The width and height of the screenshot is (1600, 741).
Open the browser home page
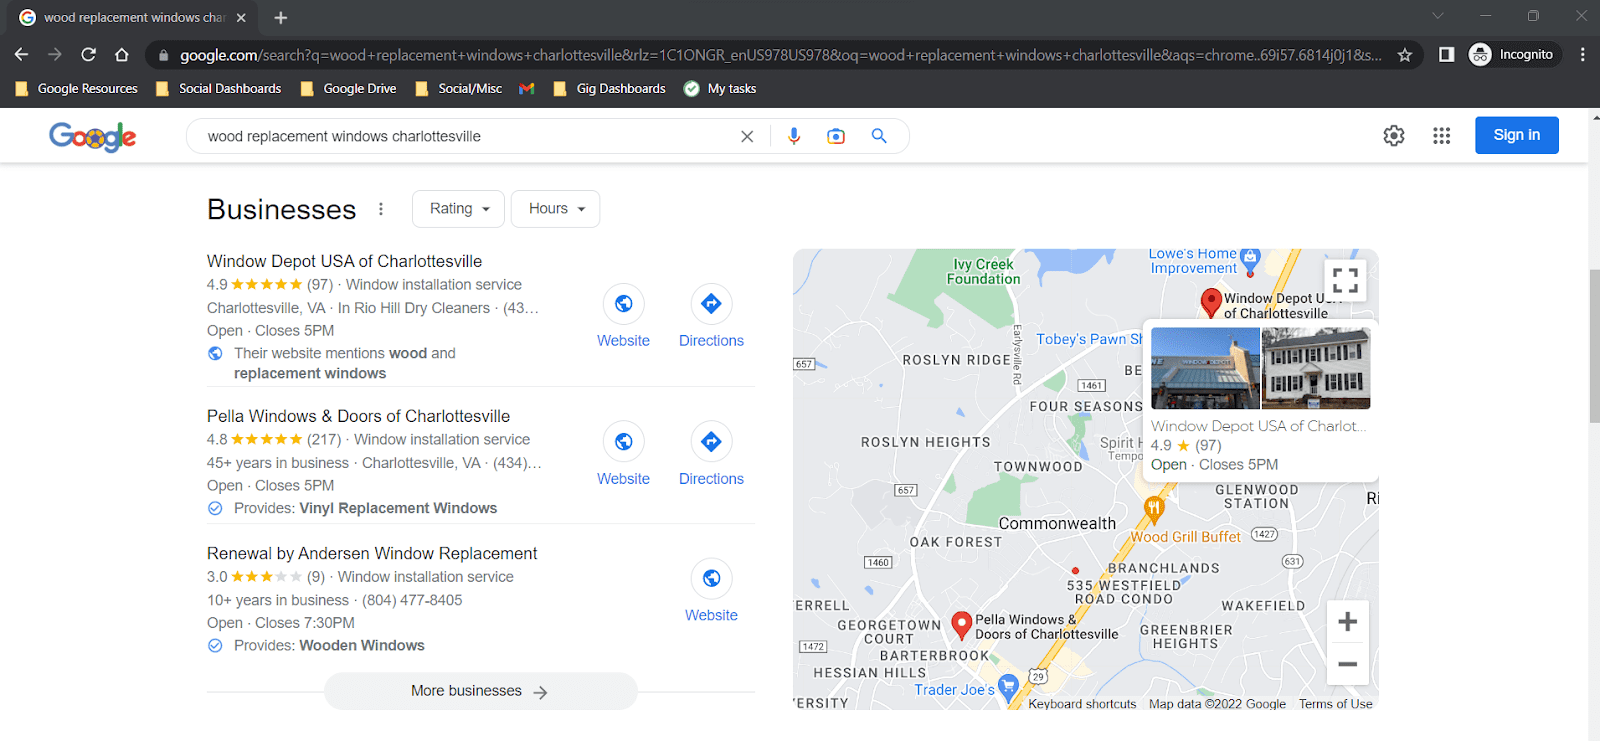(x=121, y=55)
